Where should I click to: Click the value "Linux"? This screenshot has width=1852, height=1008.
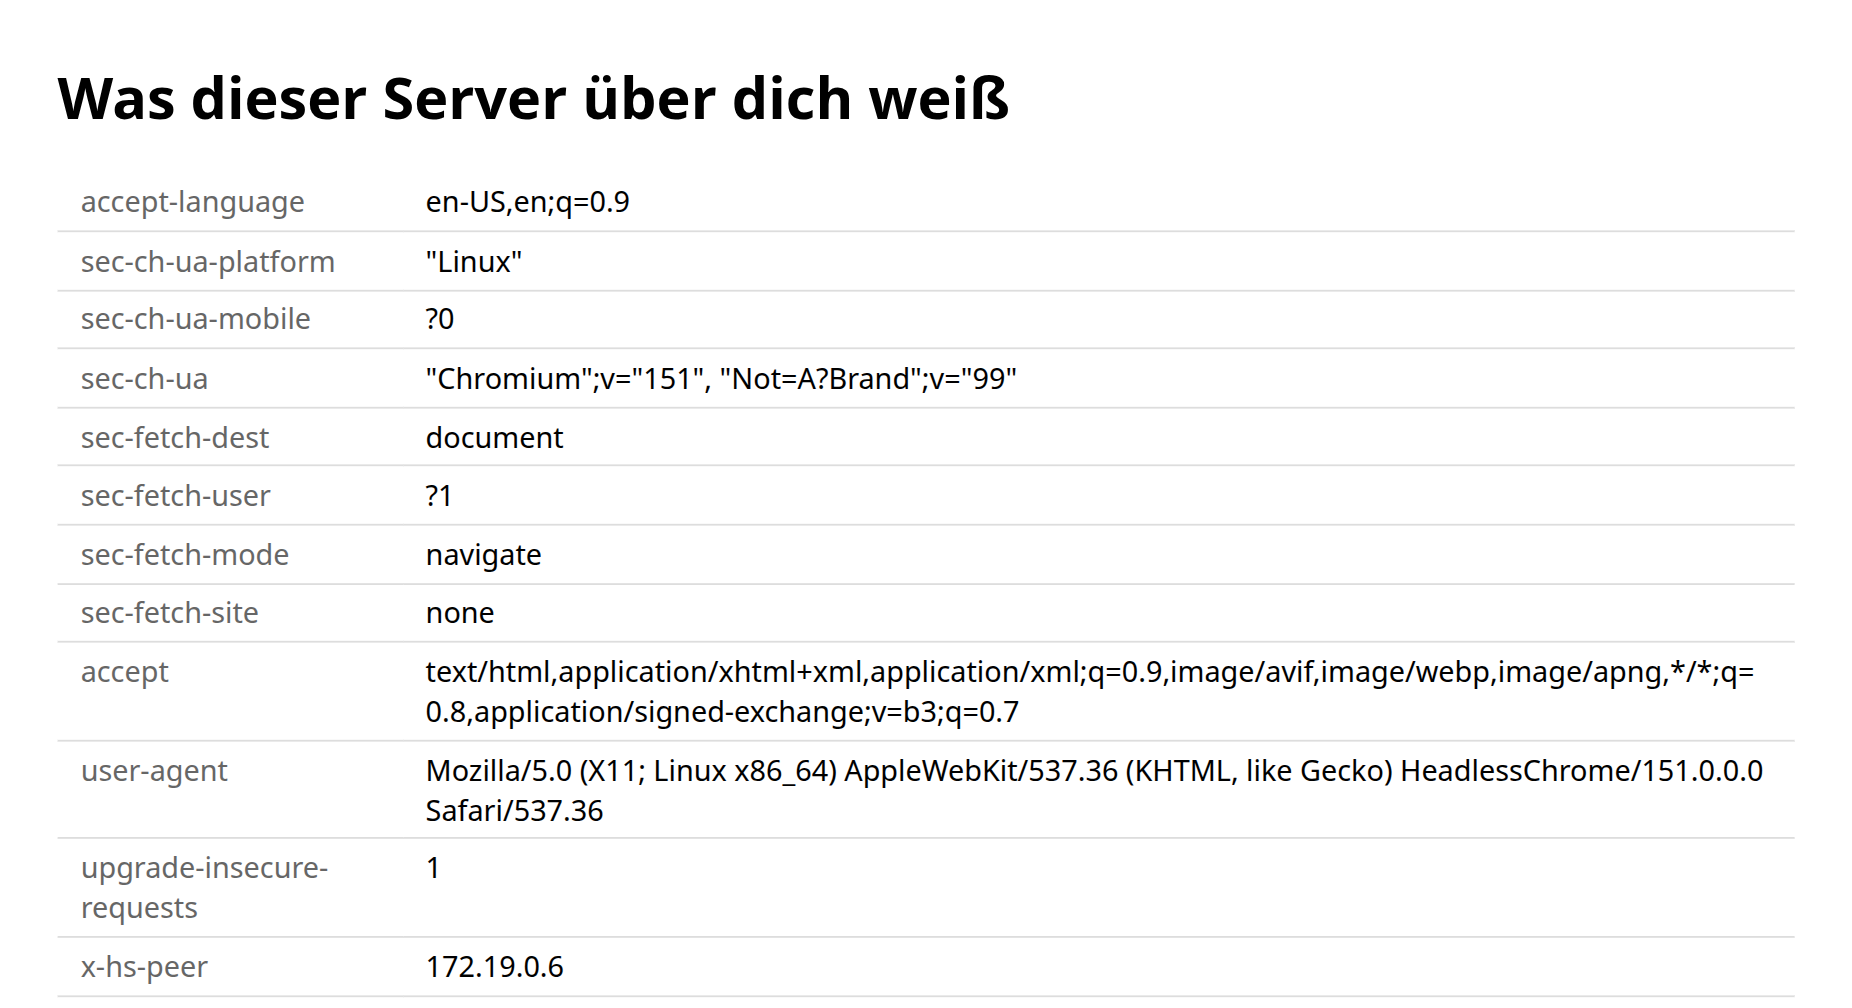pyautogui.click(x=474, y=262)
